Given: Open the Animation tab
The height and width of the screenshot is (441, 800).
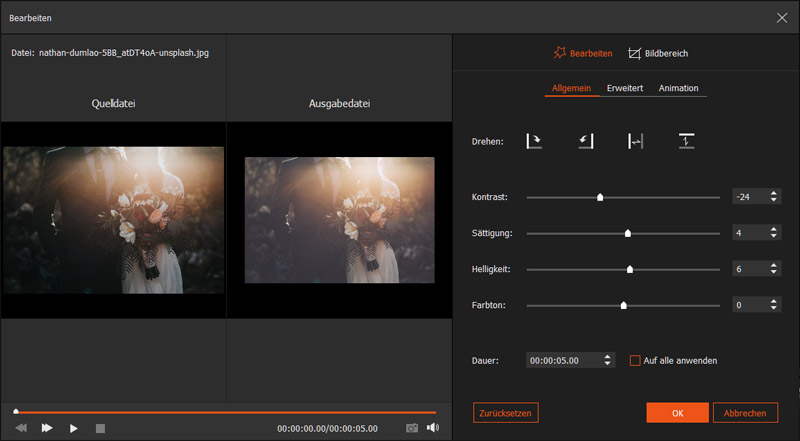Looking at the screenshot, I should point(678,88).
